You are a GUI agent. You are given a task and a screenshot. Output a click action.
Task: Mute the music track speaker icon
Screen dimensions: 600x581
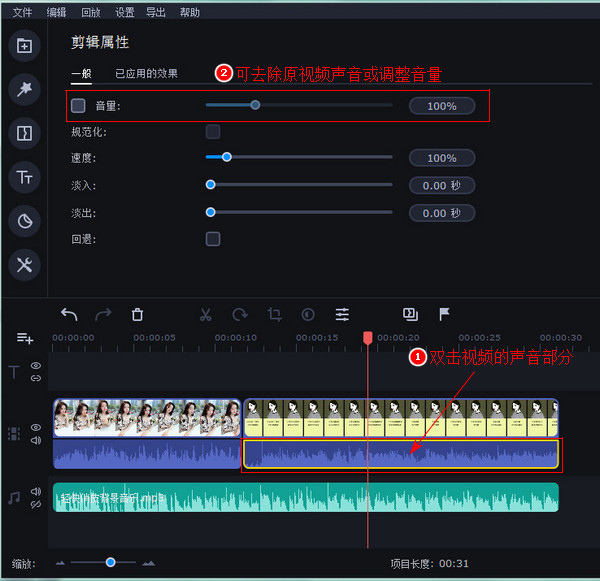(36, 491)
